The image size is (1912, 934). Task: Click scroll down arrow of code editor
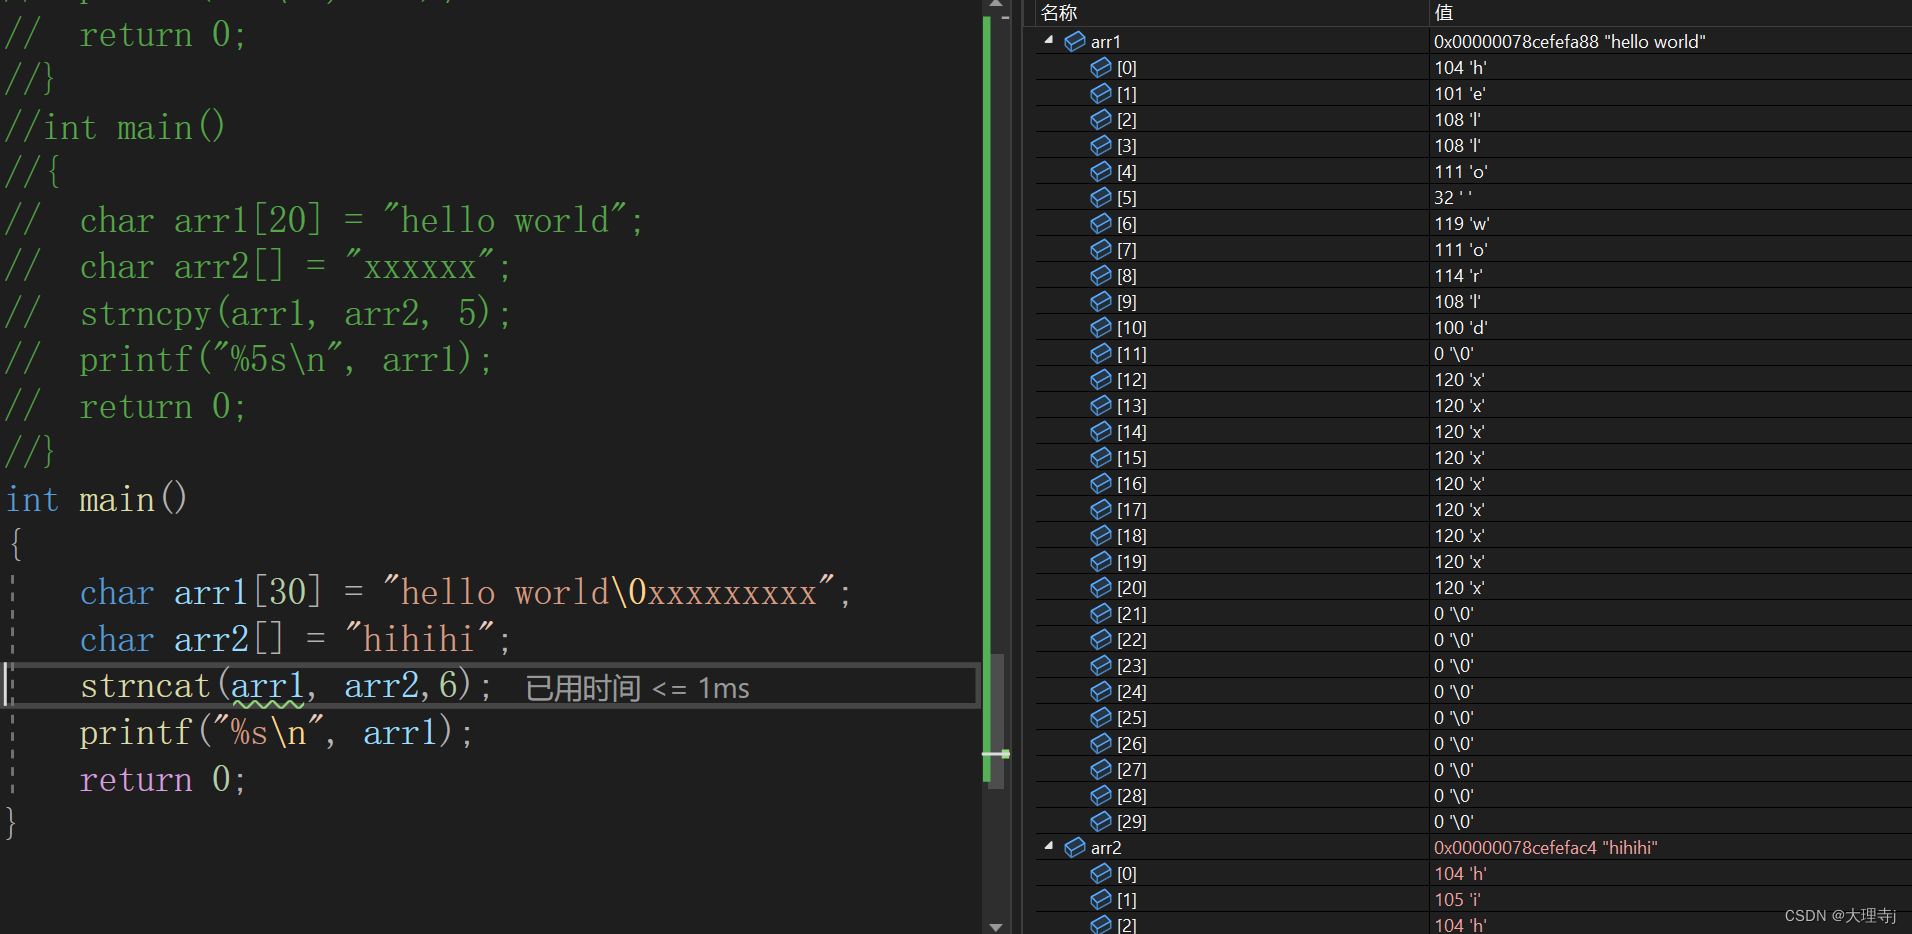coord(995,926)
